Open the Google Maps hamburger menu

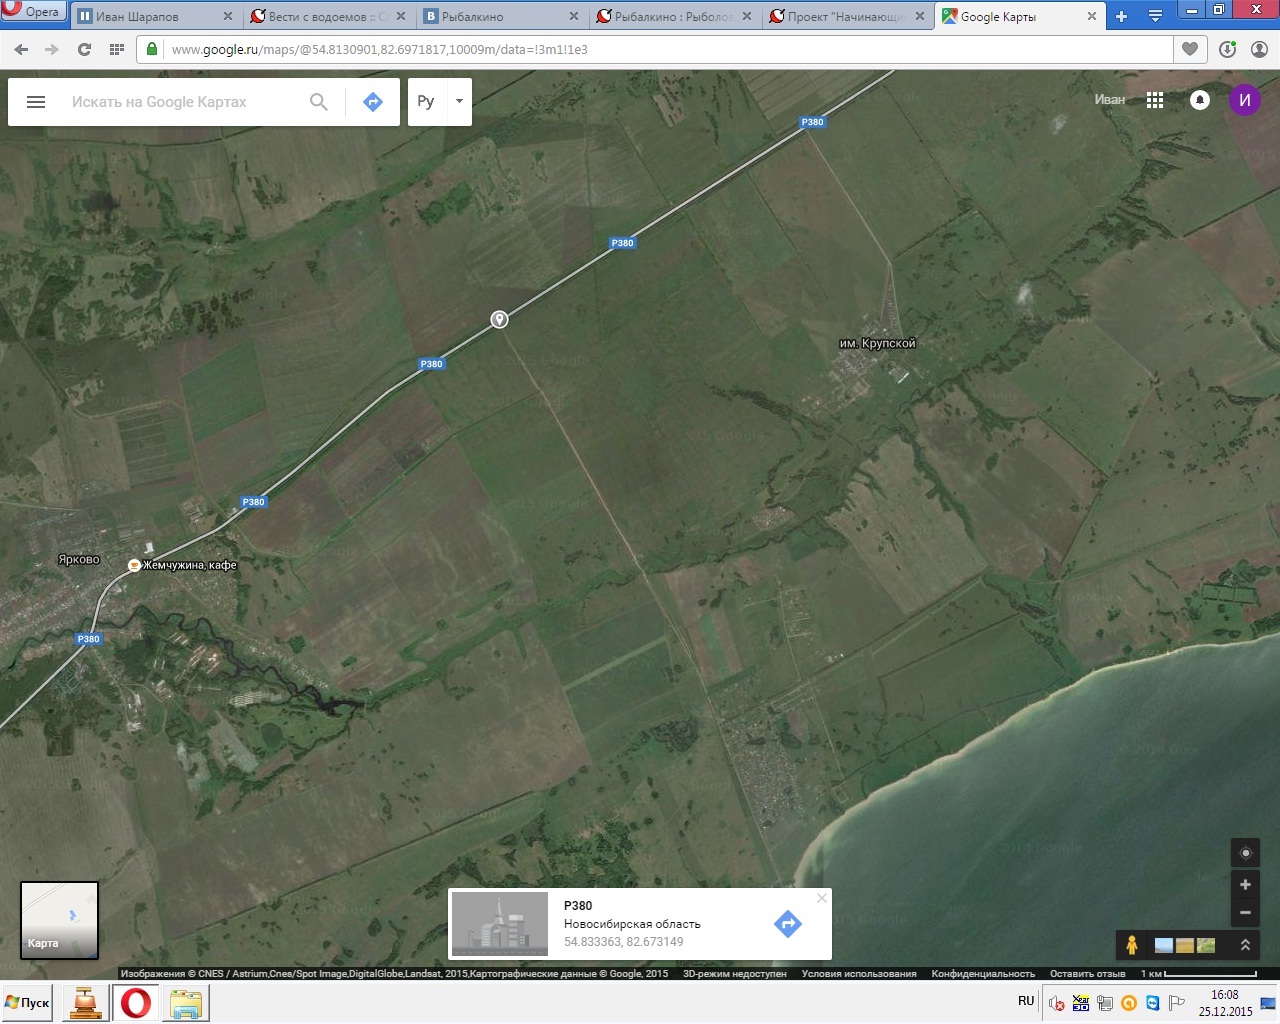36,102
